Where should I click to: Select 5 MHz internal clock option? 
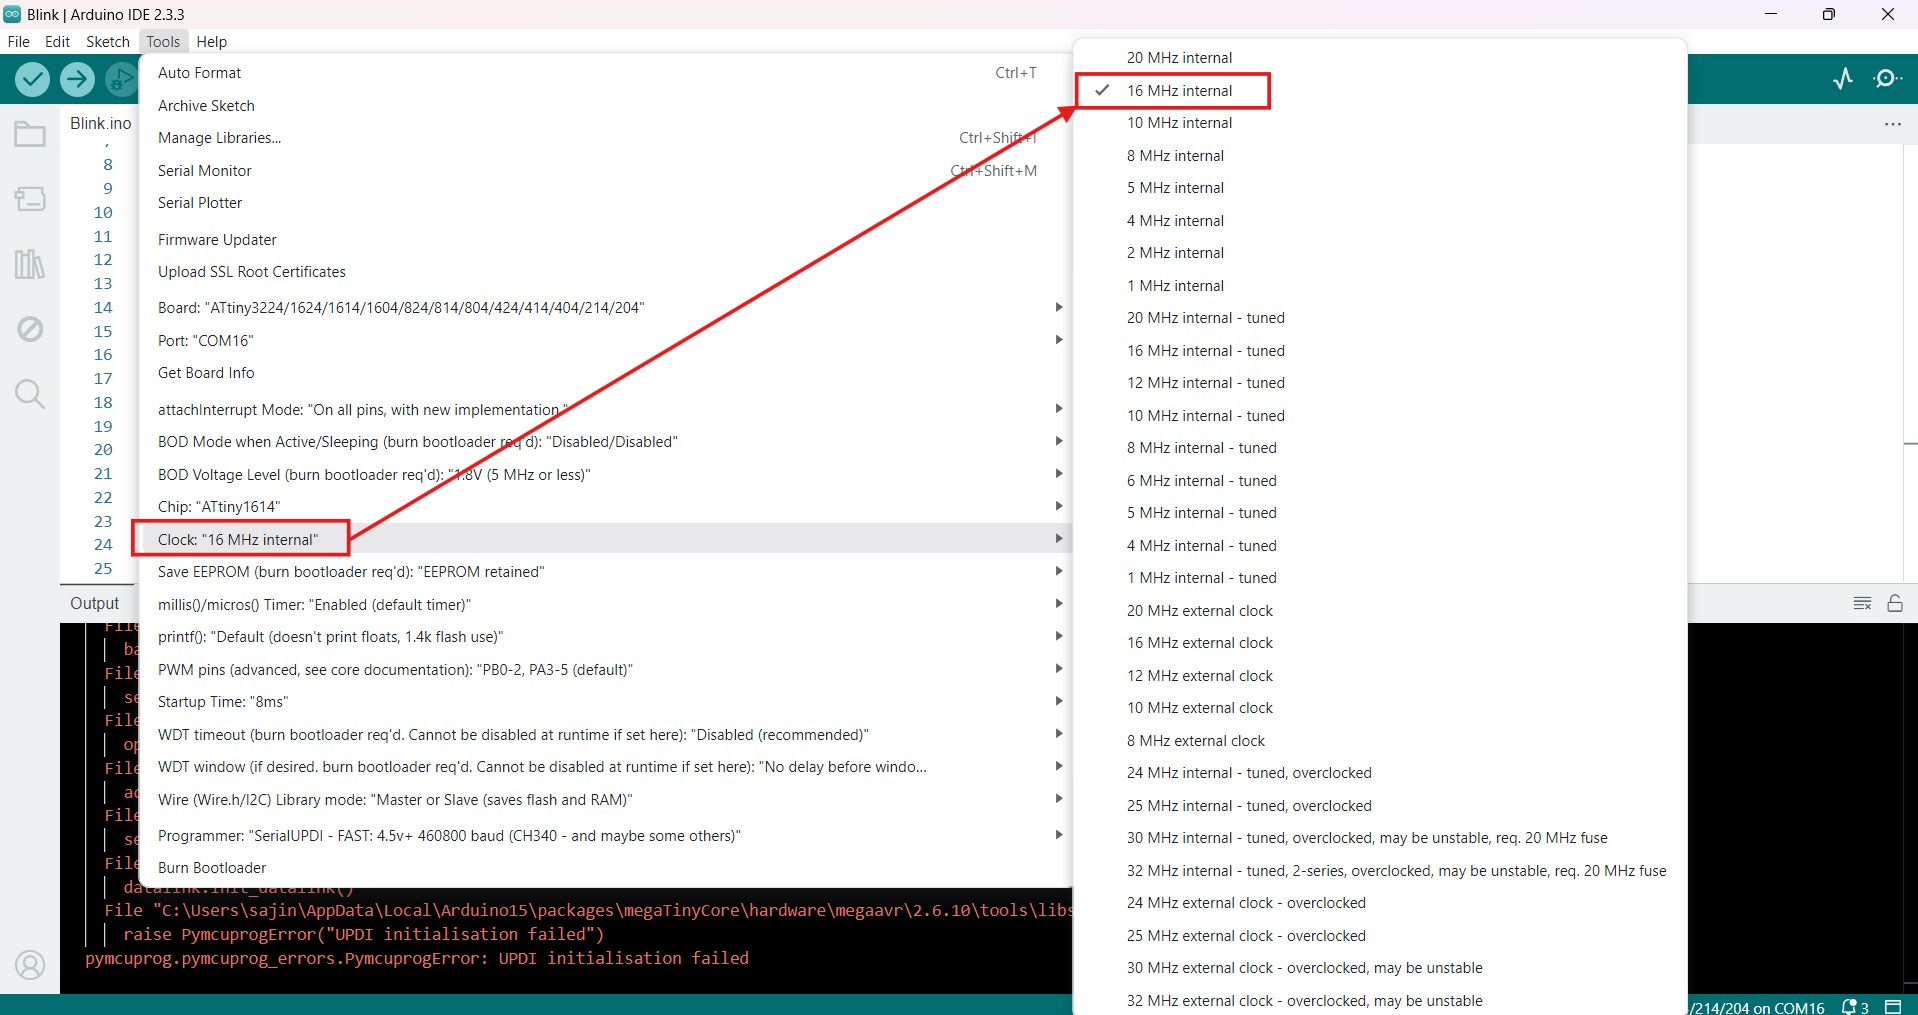click(x=1380, y=188)
